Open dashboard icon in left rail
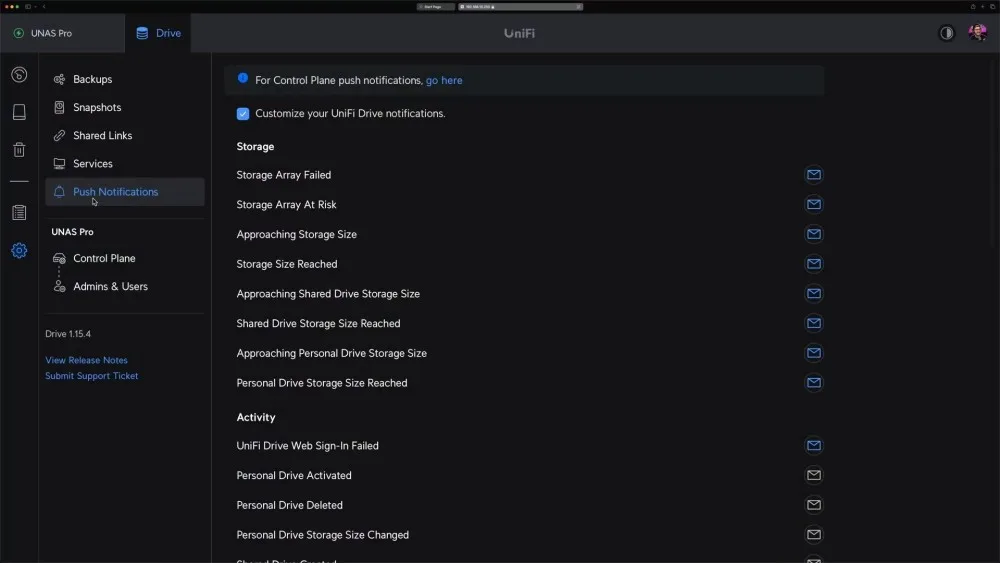This screenshot has width=1000, height=563. click(19, 75)
